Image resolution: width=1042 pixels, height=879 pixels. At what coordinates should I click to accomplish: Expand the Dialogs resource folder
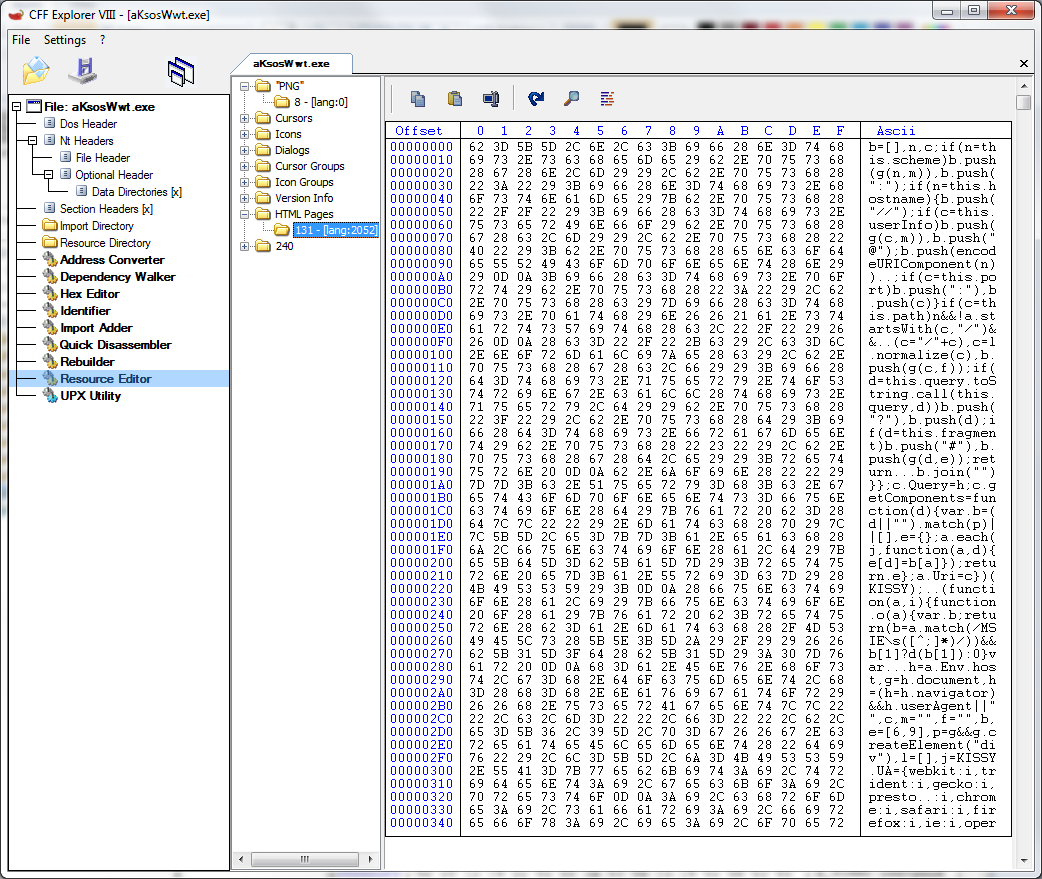coord(245,150)
